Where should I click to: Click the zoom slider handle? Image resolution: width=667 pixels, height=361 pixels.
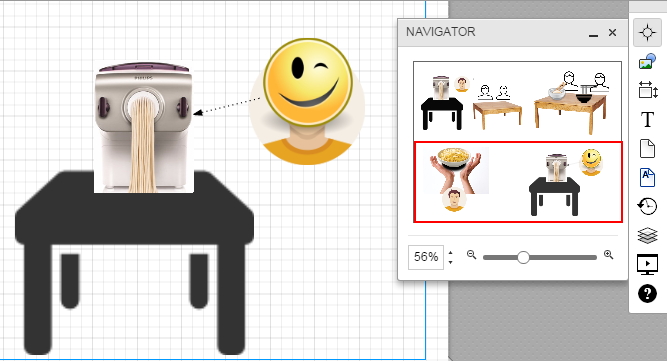point(523,257)
